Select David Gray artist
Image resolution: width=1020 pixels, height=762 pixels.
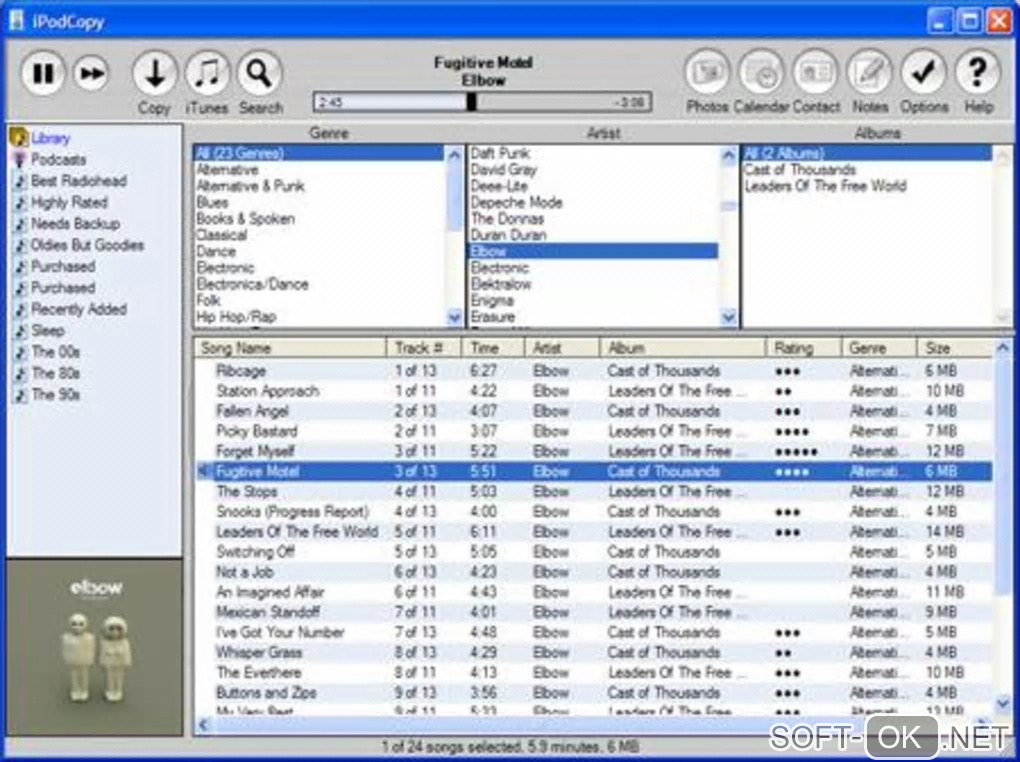click(503, 170)
